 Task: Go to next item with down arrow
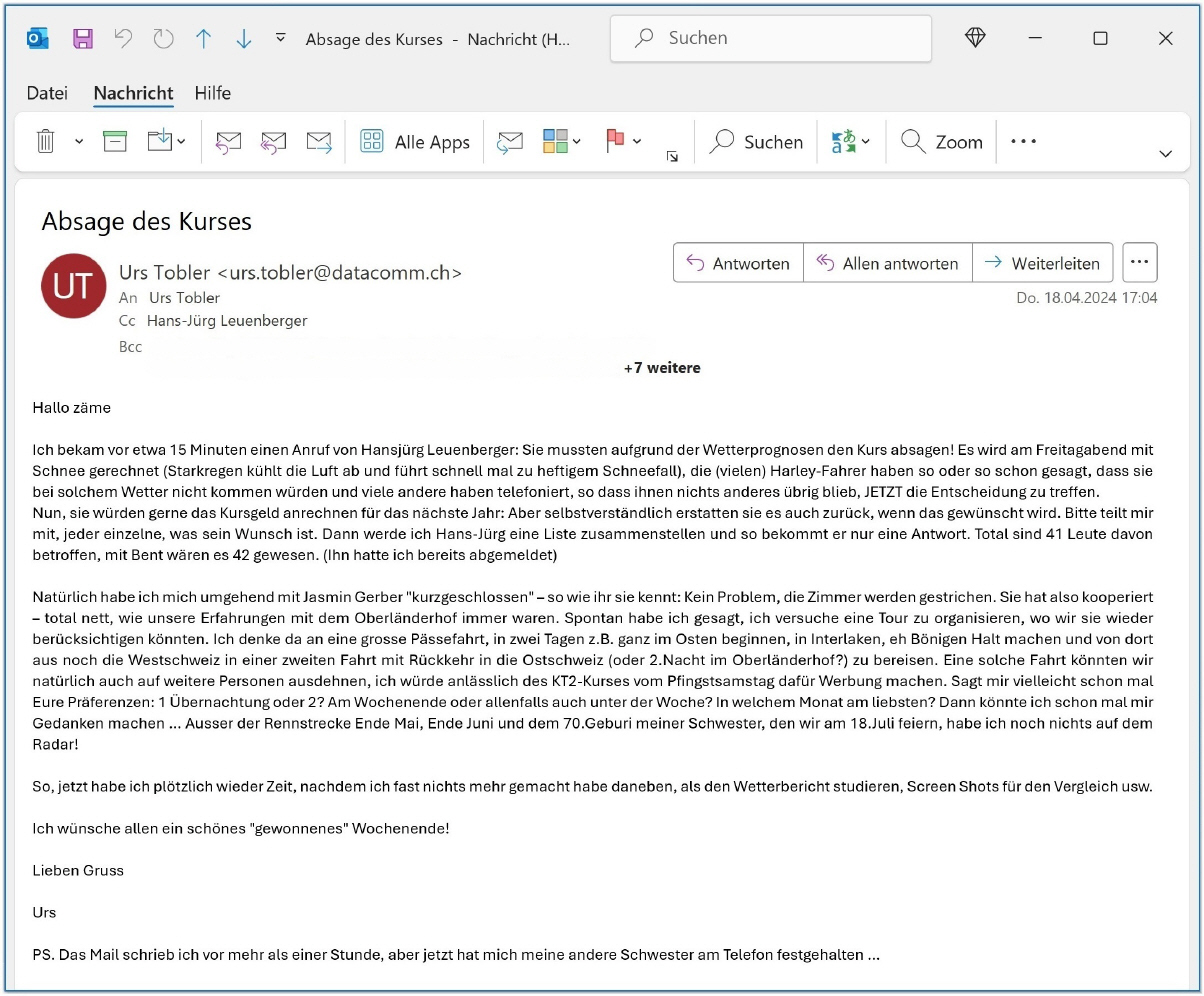click(x=243, y=39)
